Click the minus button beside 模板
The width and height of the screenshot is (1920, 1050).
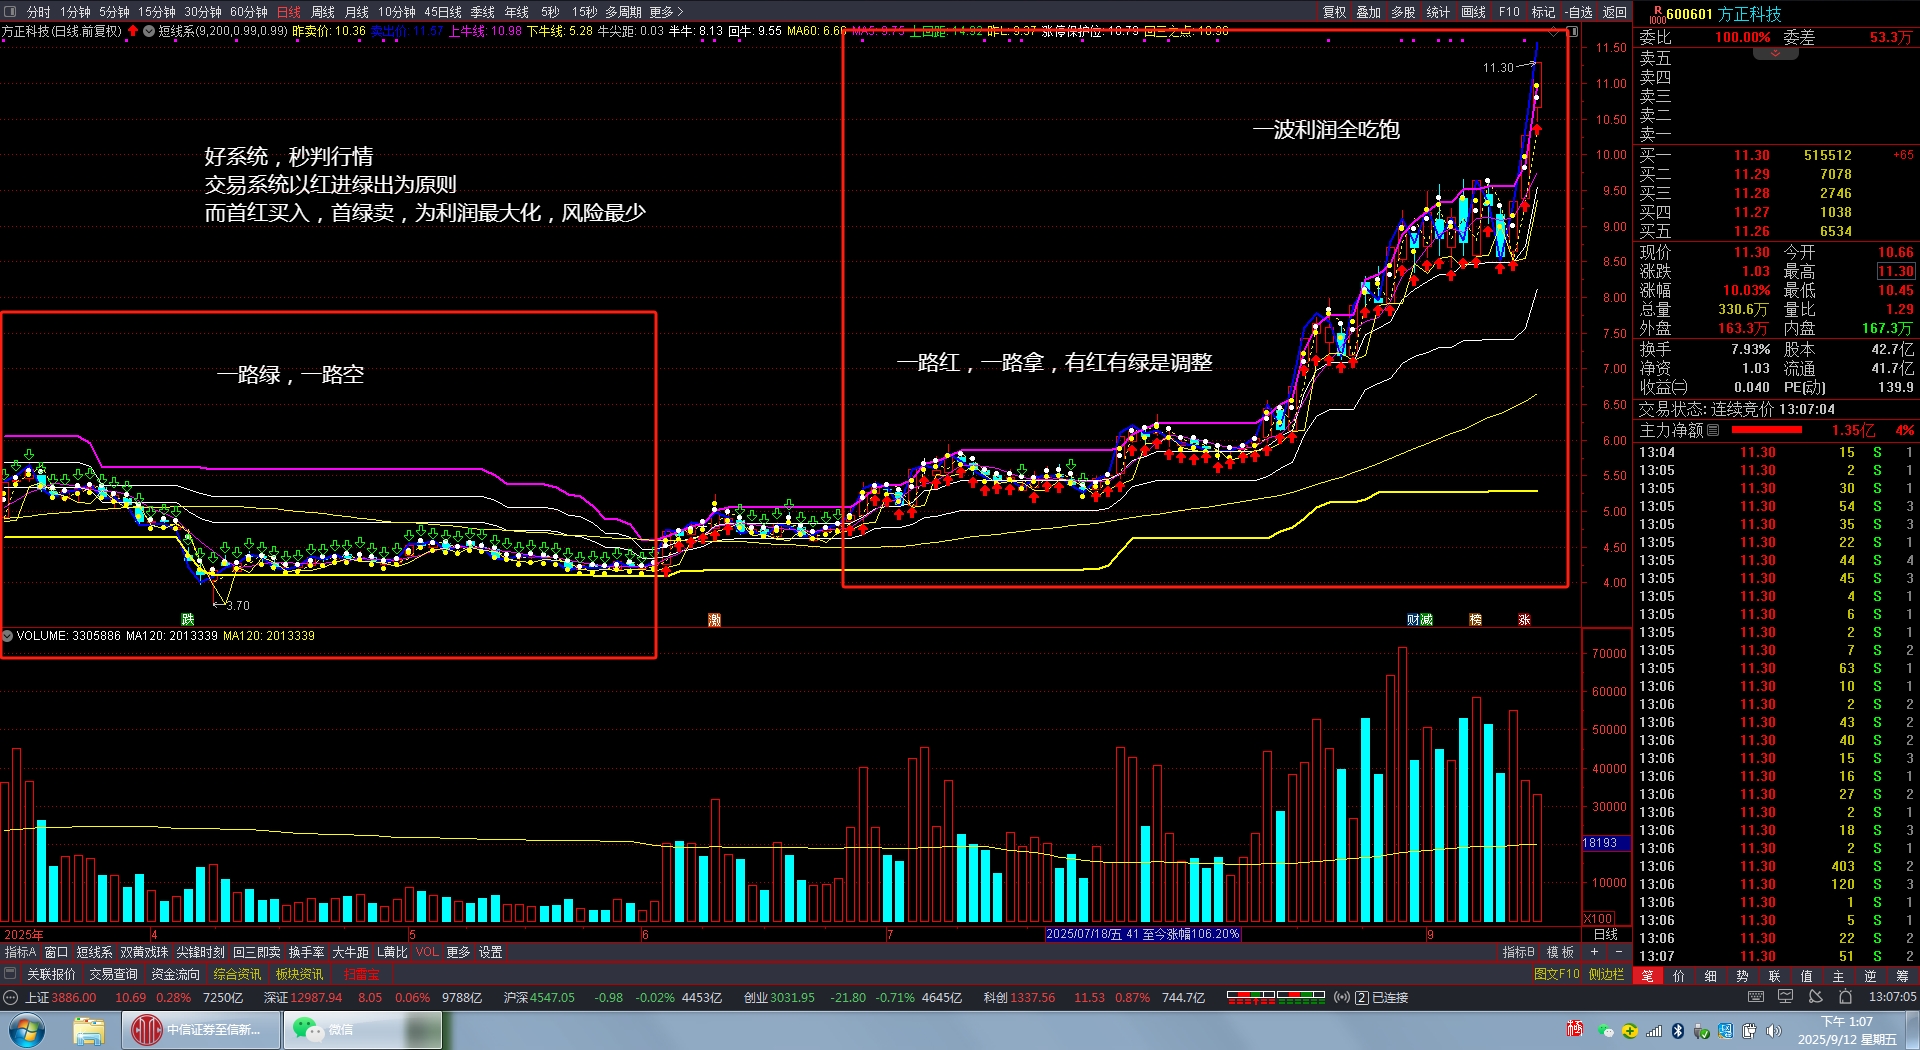pyautogui.click(x=1618, y=952)
